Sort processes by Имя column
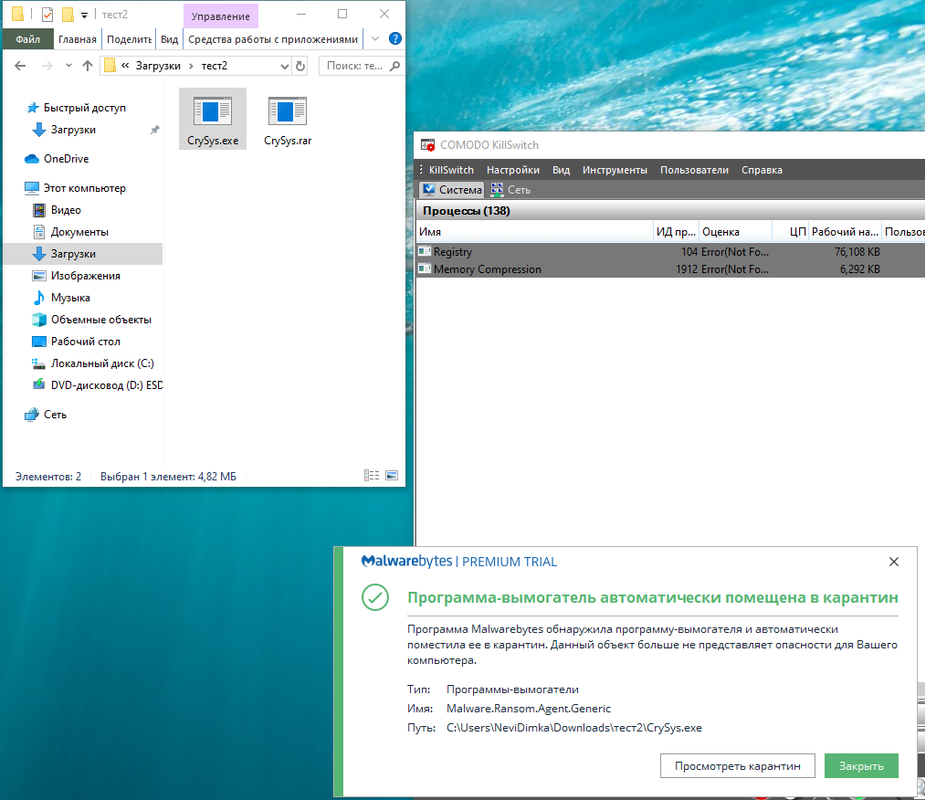Viewport: 925px width, 800px height. click(534, 232)
